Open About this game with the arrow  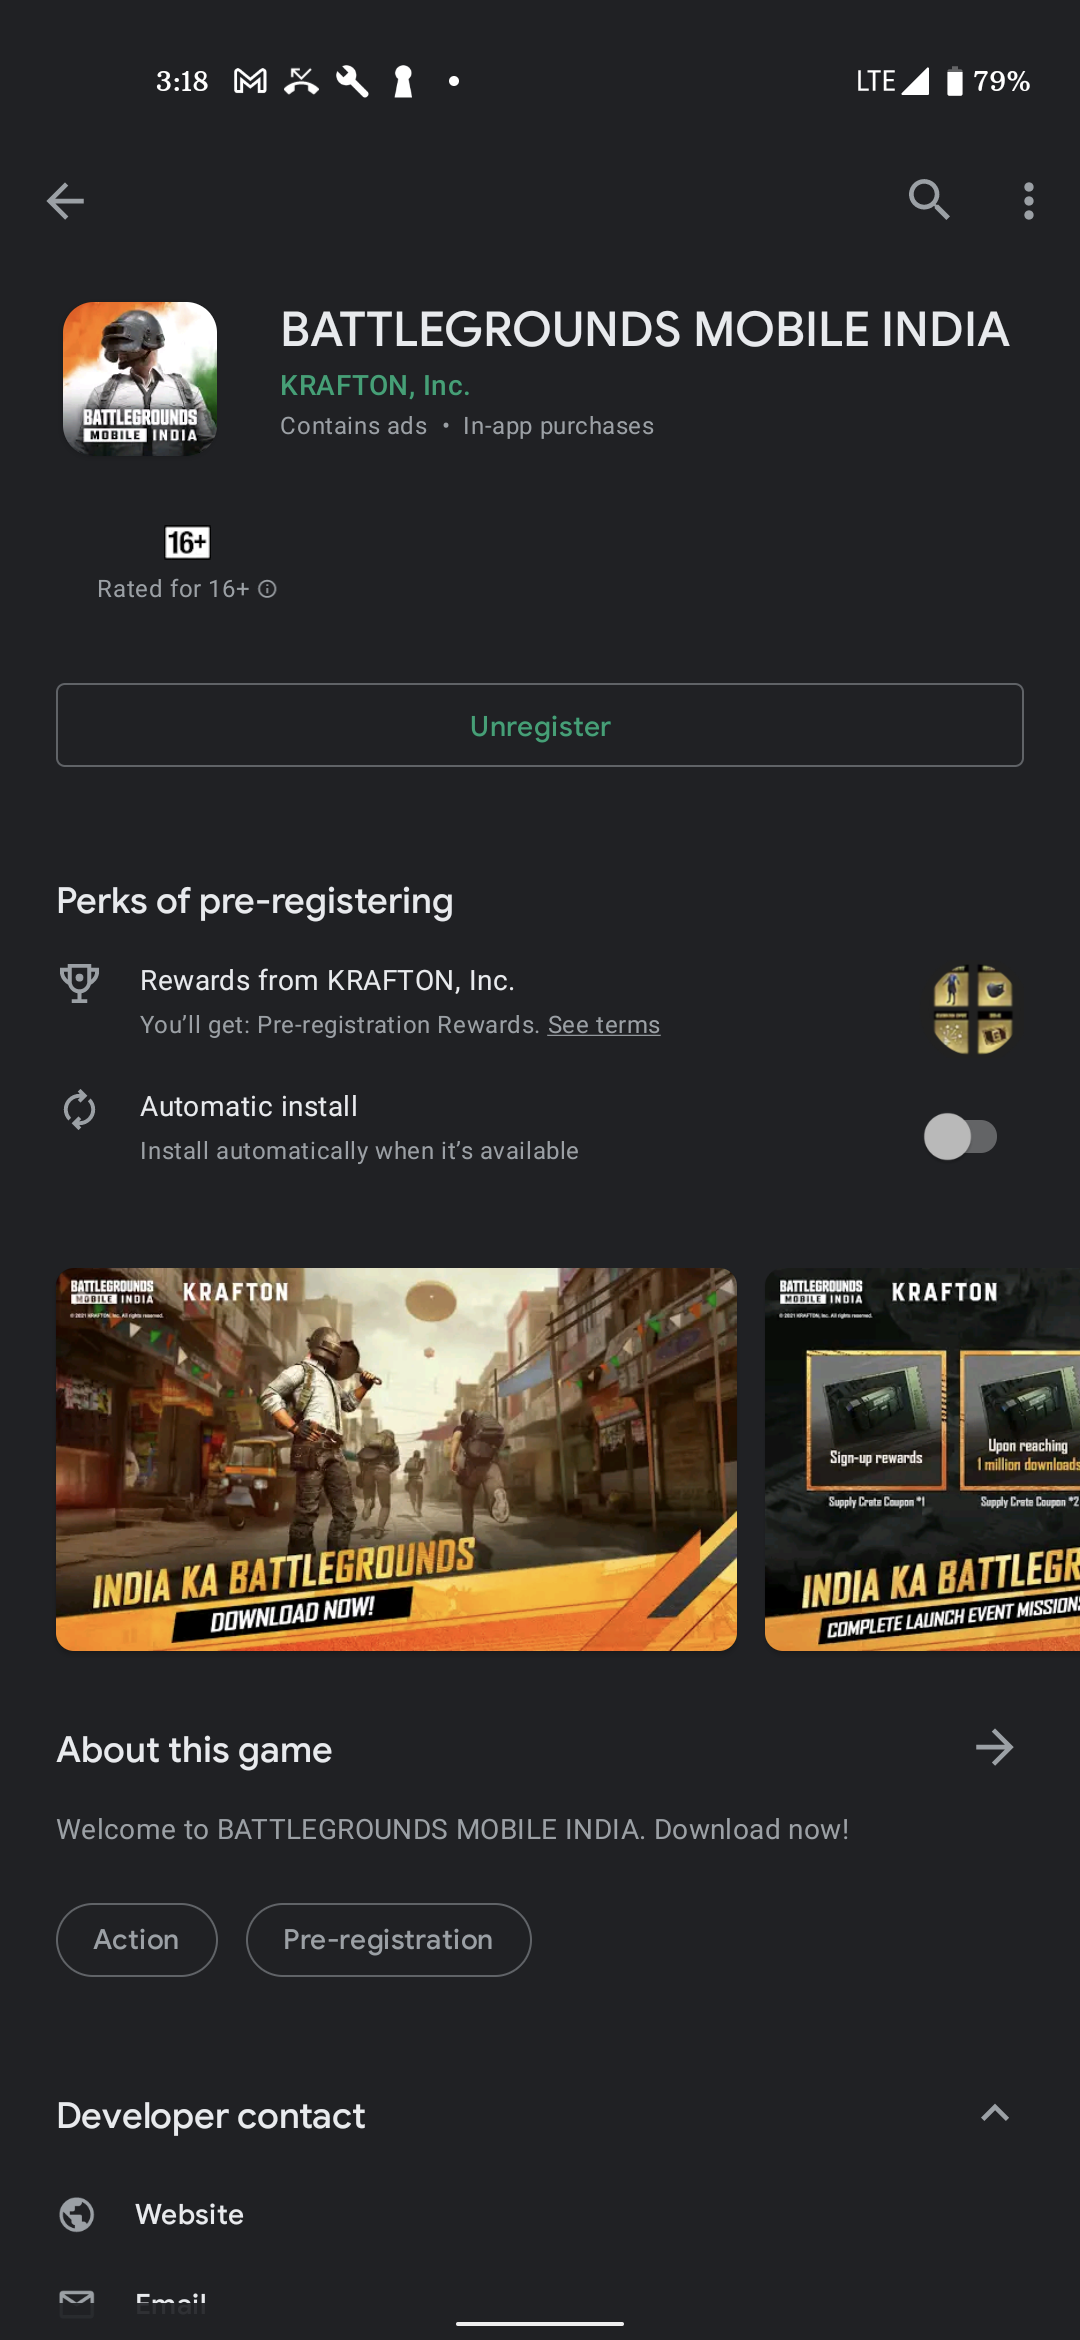click(x=995, y=1747)
